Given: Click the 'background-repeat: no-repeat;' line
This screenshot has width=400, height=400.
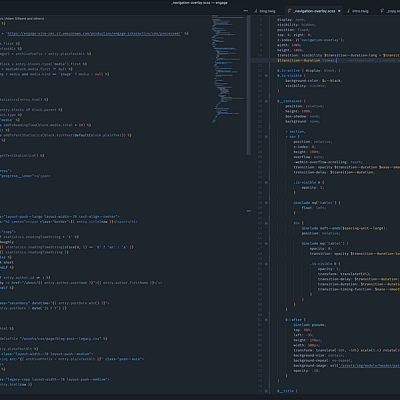Looking at the screenshot, I should click(x=323, y=360).
